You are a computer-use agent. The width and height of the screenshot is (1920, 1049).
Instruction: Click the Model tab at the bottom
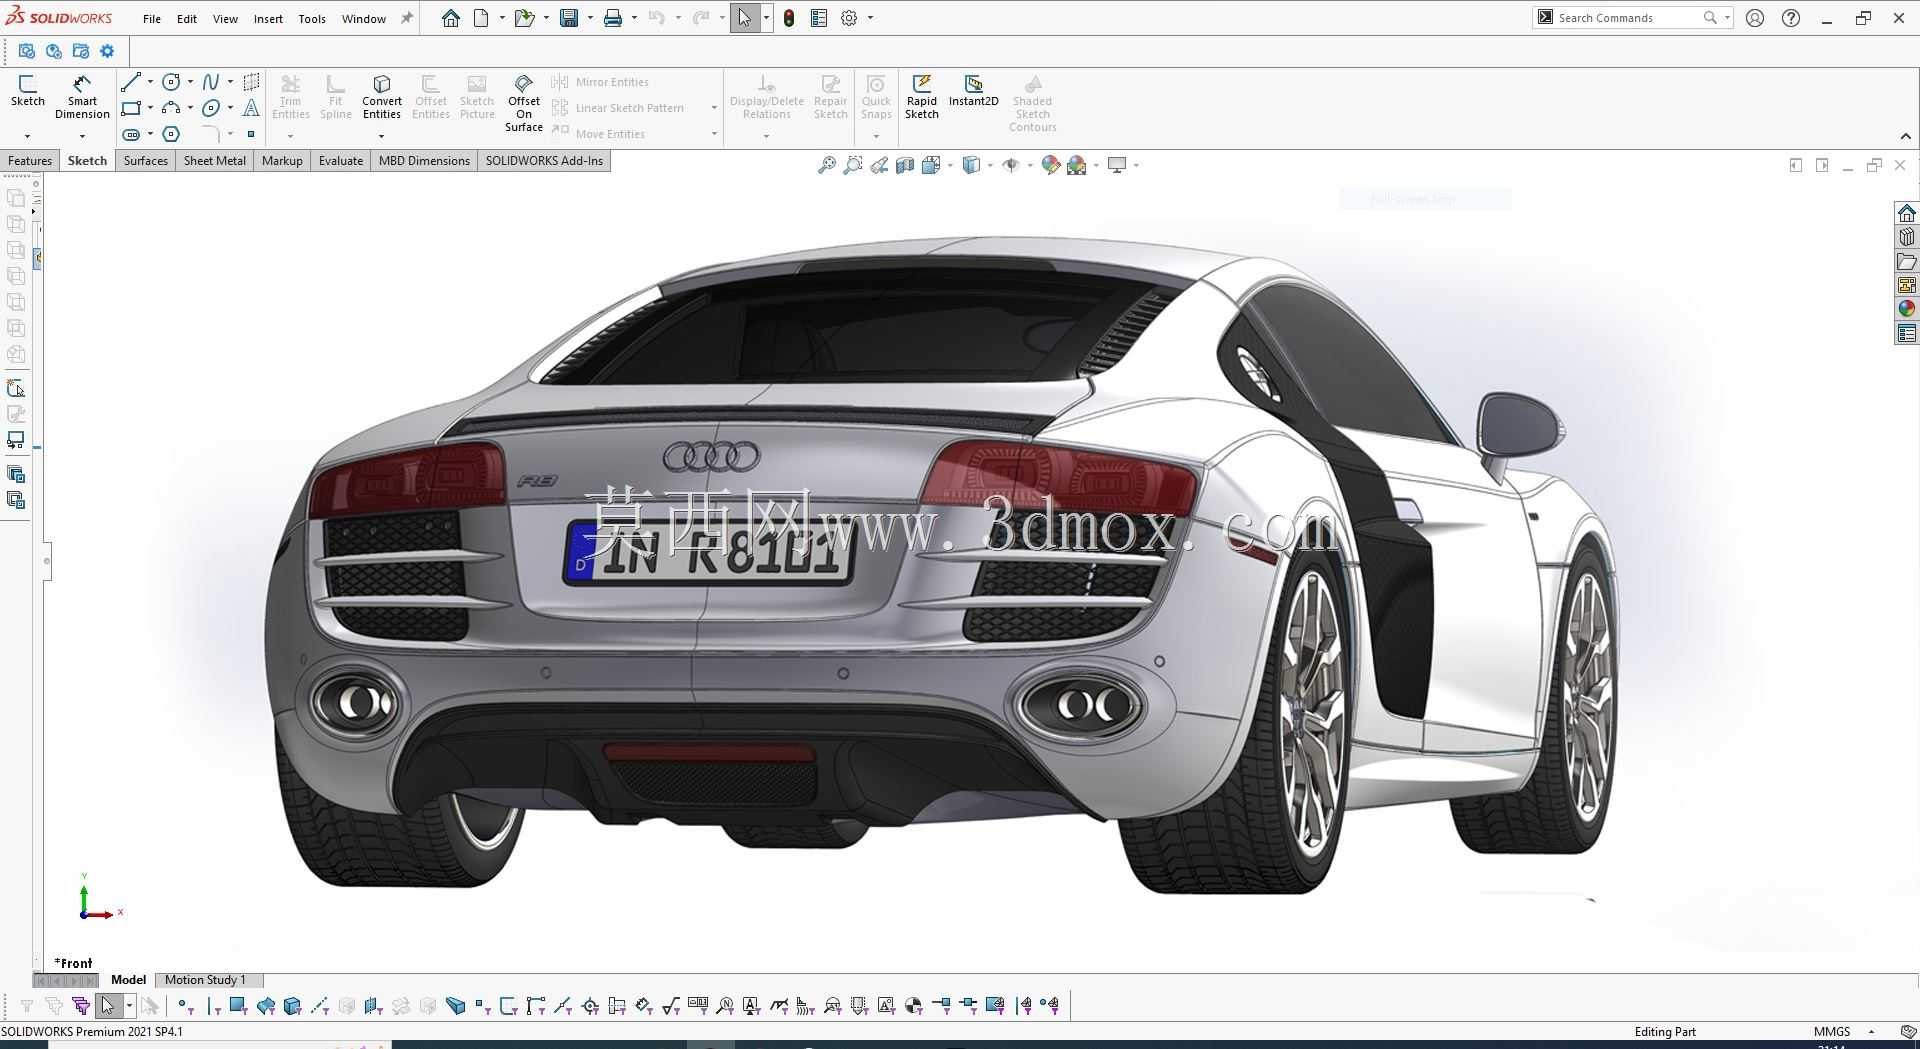(x=128, y=980)
